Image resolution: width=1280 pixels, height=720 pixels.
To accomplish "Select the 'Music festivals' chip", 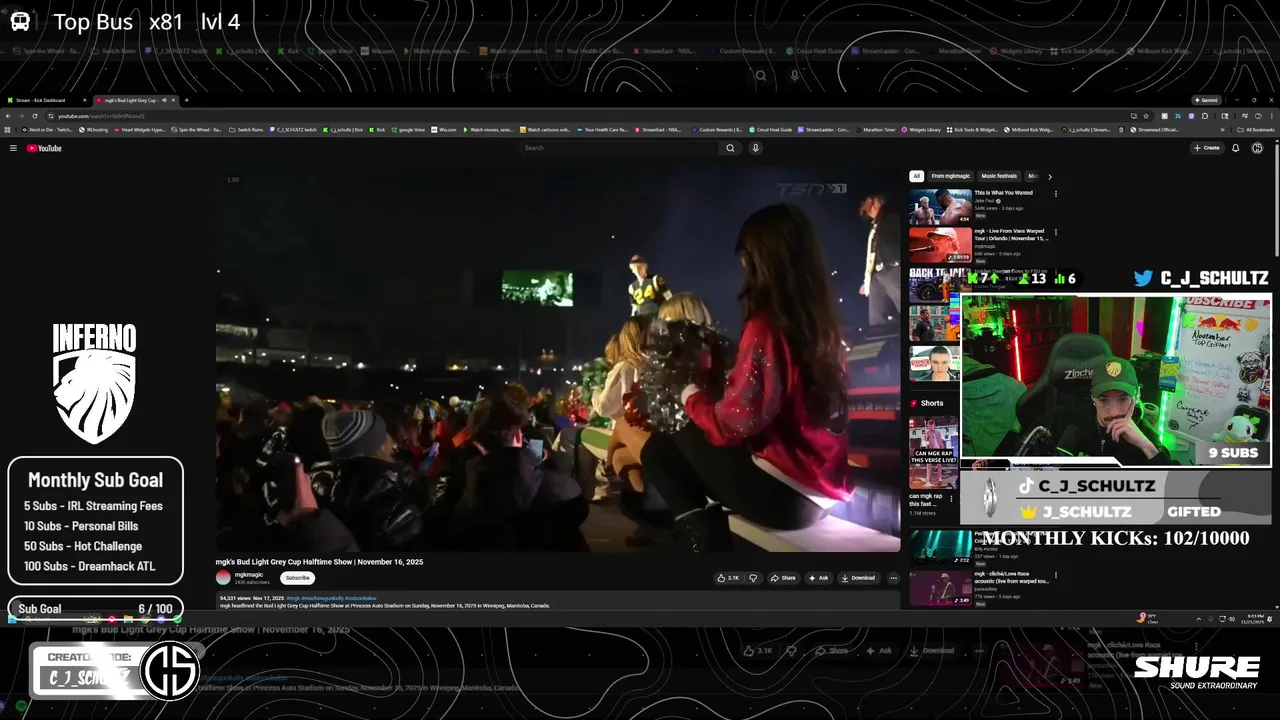I will coord(998,176).
